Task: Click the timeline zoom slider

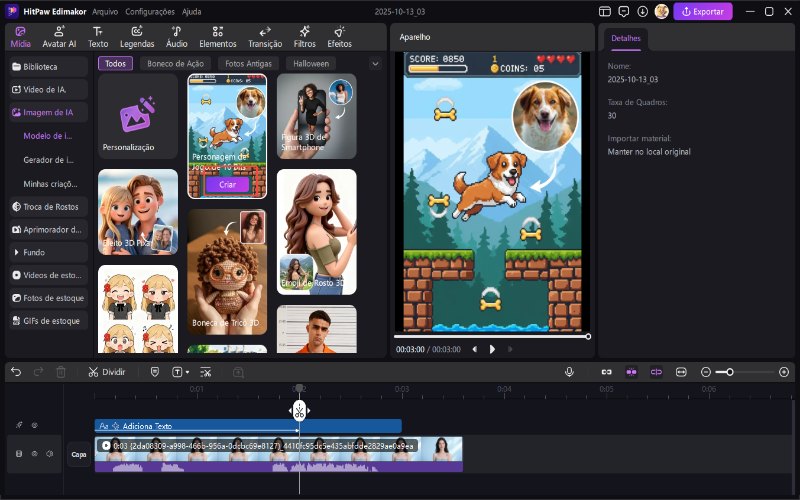Action: tap(731, 372)
